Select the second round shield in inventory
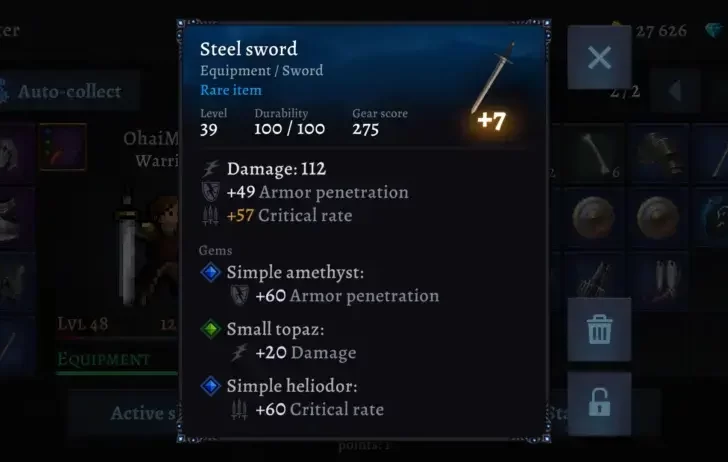Image resolution: width=728 pixels, height=462 pixels. 657,217
